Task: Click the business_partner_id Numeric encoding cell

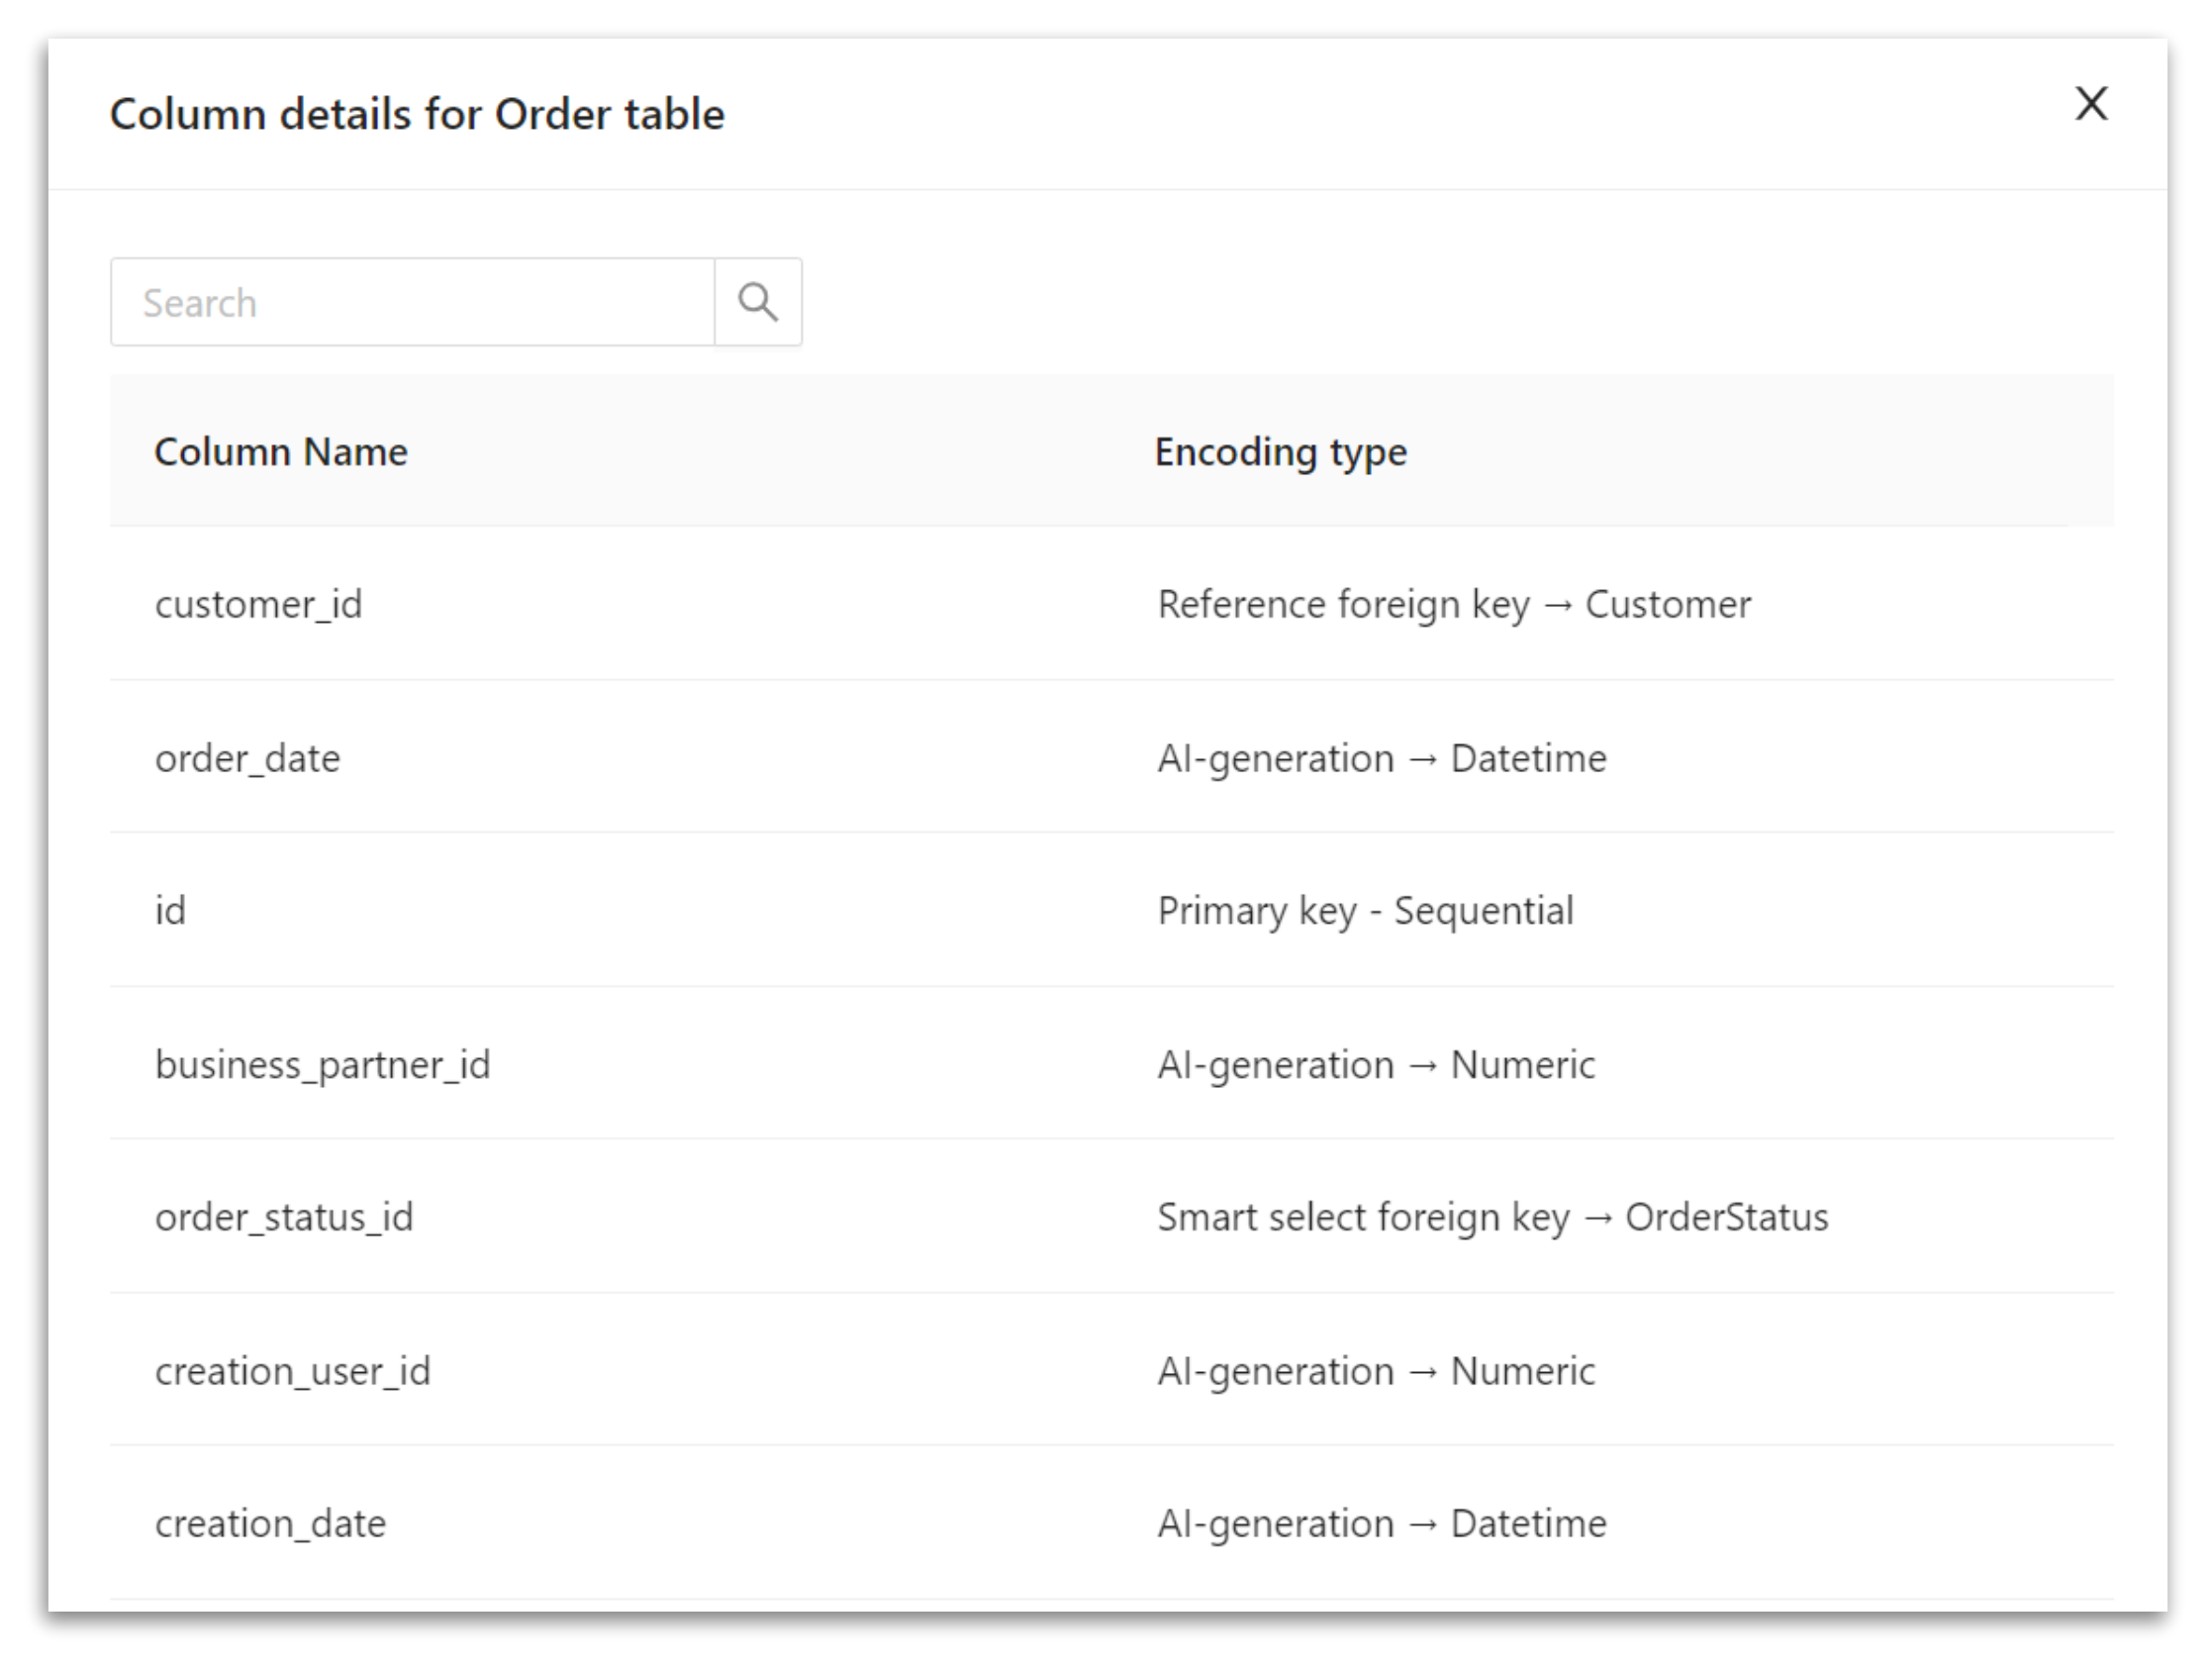Action: [1376, 1065]
